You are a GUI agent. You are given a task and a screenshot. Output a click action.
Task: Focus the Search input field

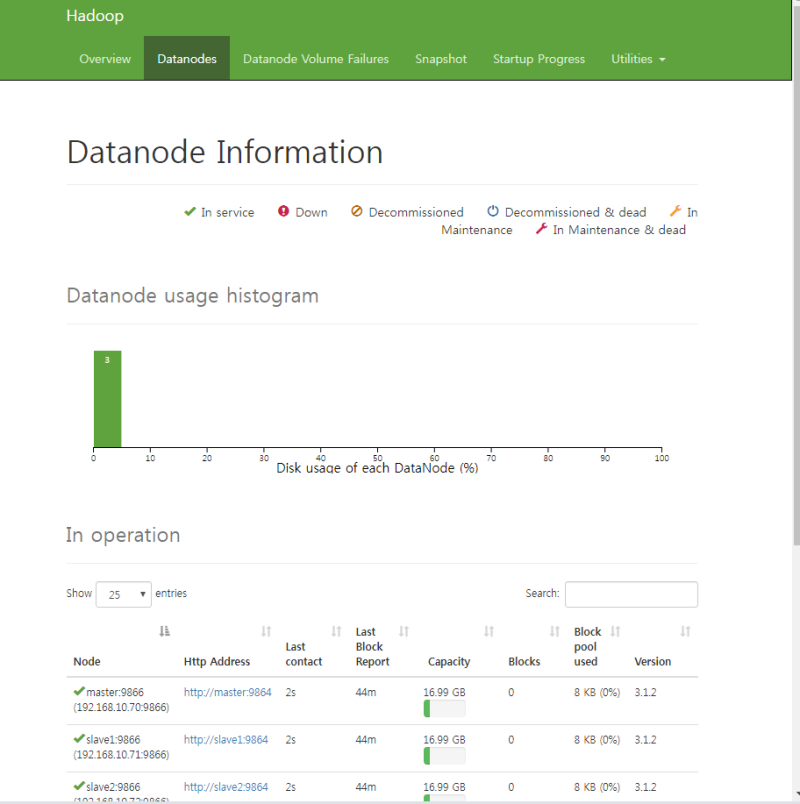[631, 594]
